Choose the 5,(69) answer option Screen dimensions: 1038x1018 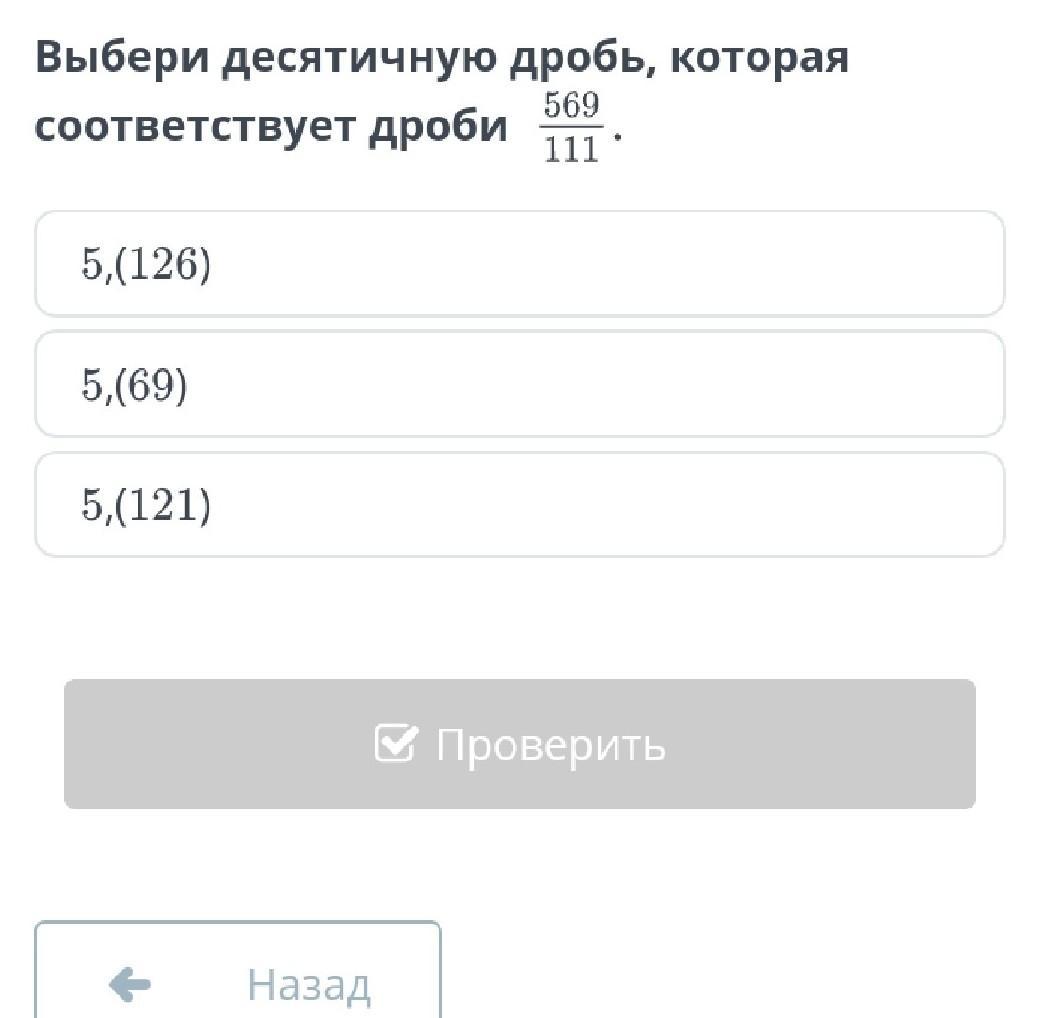pos(519,385)
